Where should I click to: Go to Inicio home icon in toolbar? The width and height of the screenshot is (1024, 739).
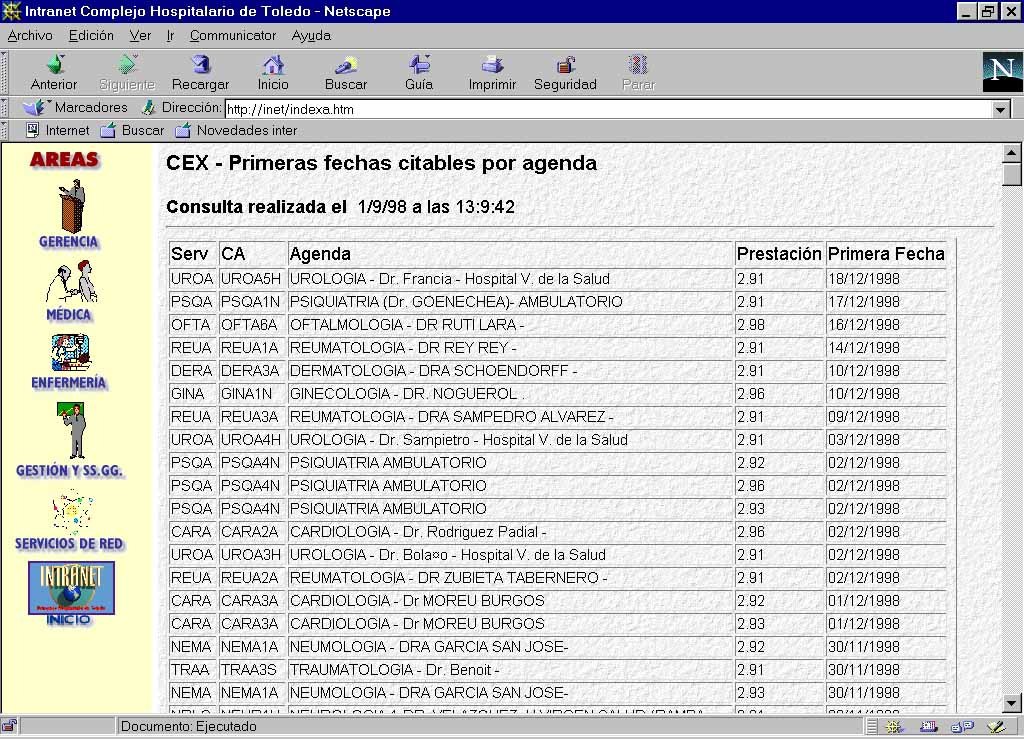(x=272, y=66)
